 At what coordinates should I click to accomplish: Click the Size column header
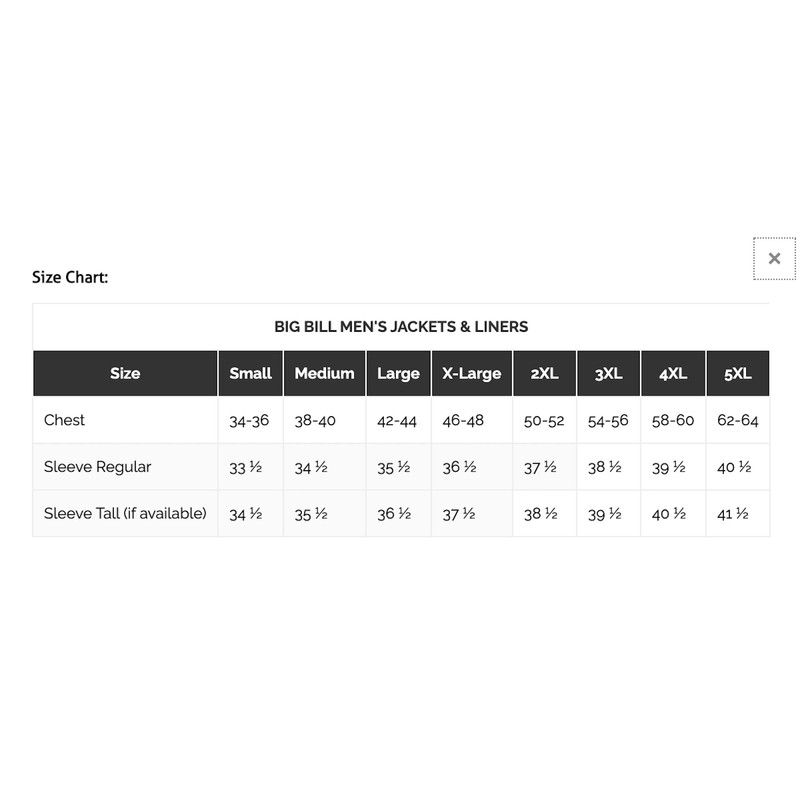(125, 373)
